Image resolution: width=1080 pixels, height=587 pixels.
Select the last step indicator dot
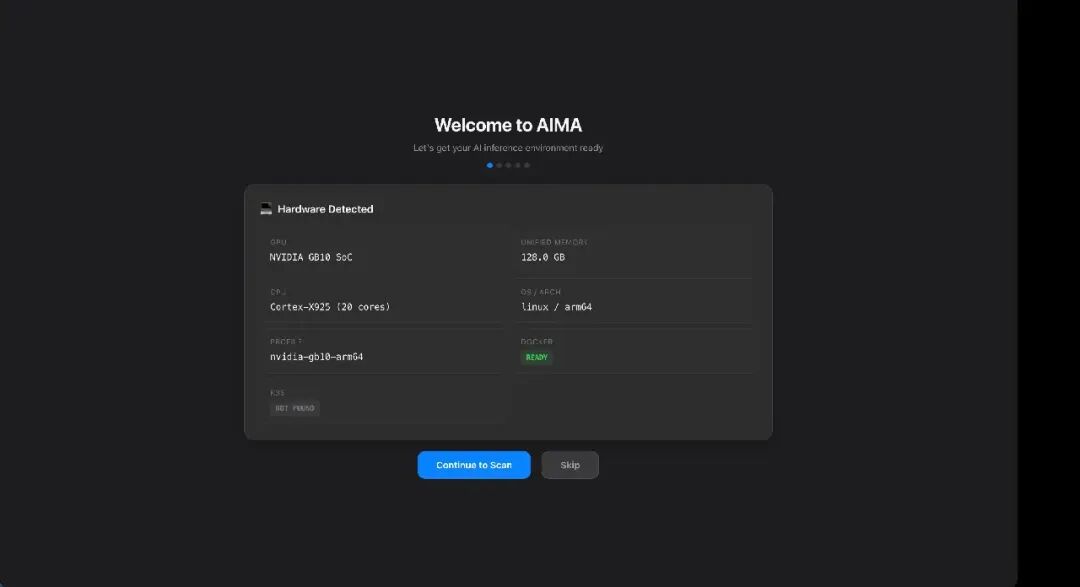click(527, 165)
